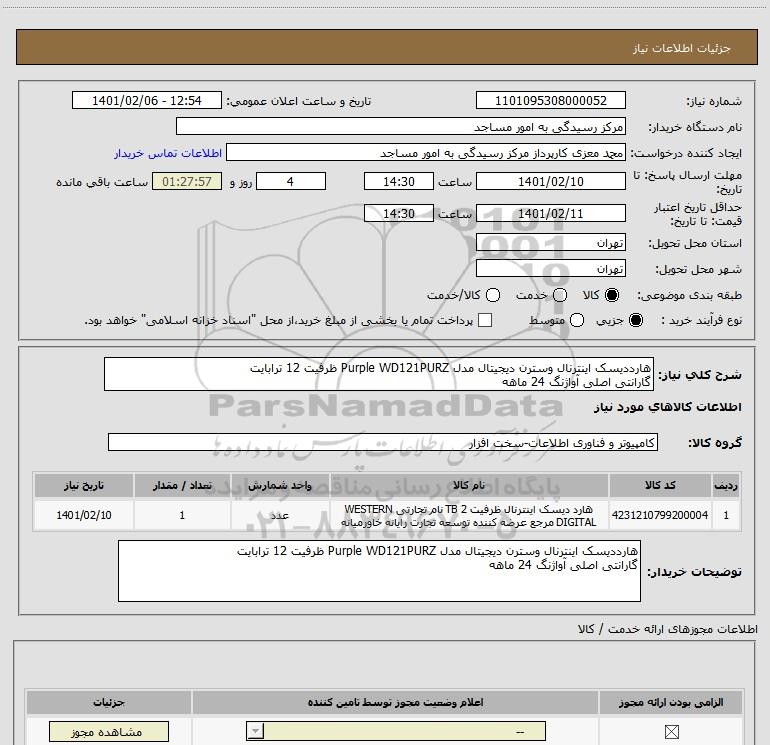Viewport: 770px width, 745px height.
Task: Click the اطلاعات مجوزهای ارائه خدمت heading
Action: point(667,629)
